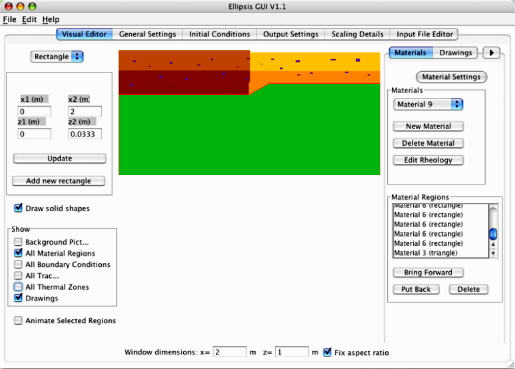Viewport: 515px width, 369px height.
Task: Toggle Draw solid shapes checkbox
Action: click(18, 208)
